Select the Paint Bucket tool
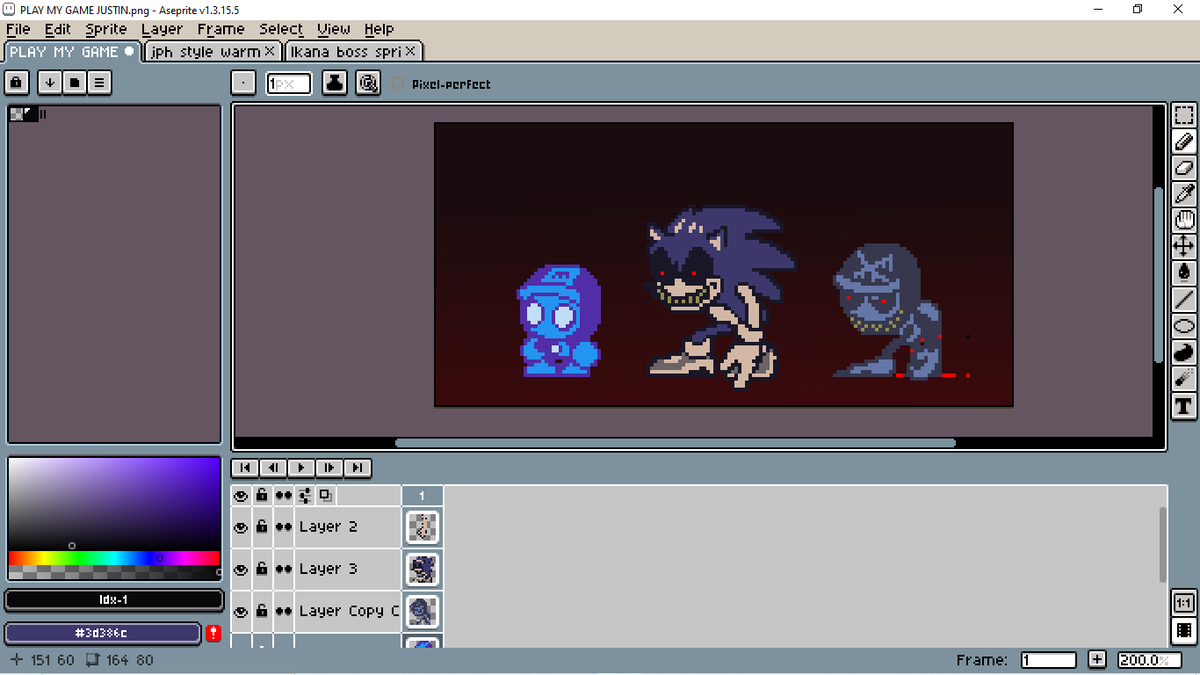Image resolution: width=1200 pixels, height=675 pixels. click(x=1183, y=272)
